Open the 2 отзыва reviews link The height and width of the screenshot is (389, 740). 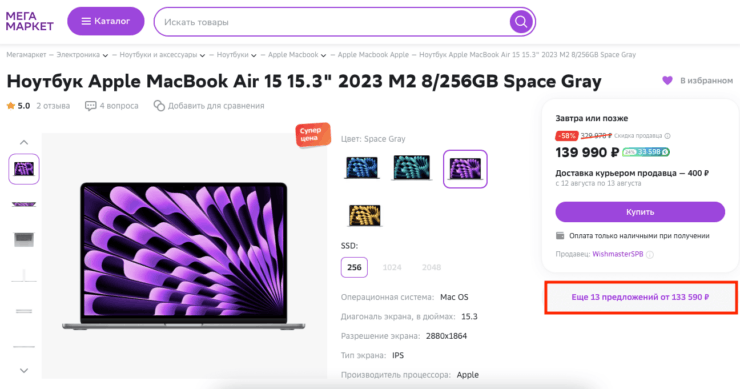(53, 106)
